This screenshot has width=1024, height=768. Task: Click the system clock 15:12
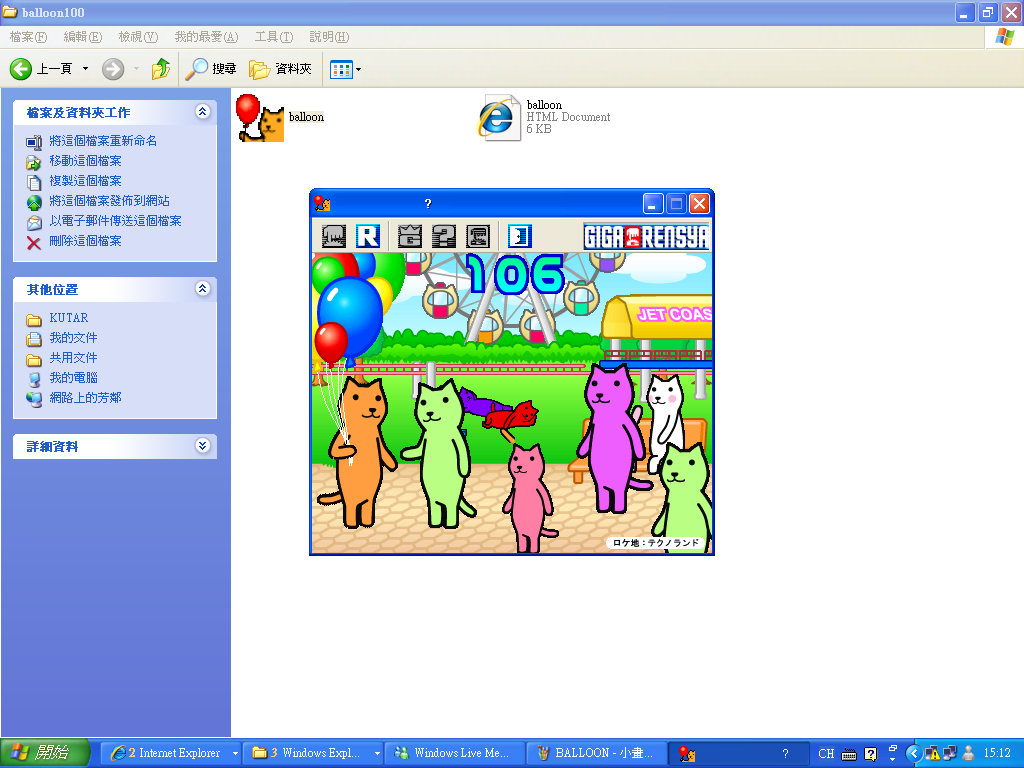(997, 753)
